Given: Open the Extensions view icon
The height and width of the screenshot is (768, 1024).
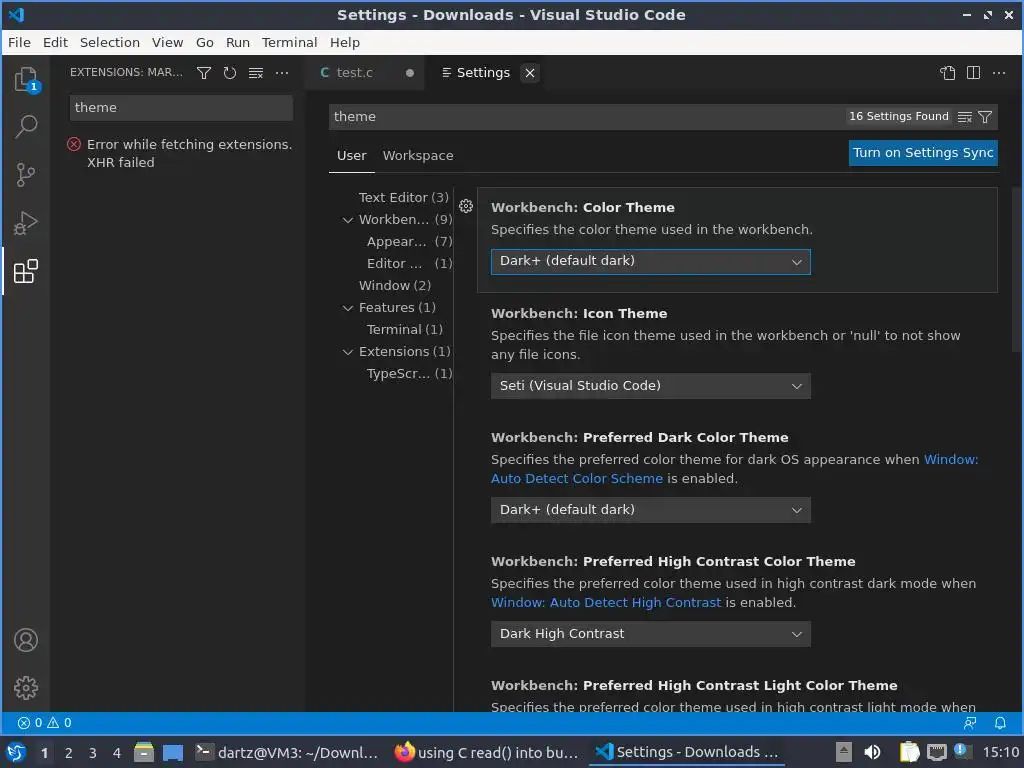Looking at the screenshot, I should coord(26,271).
